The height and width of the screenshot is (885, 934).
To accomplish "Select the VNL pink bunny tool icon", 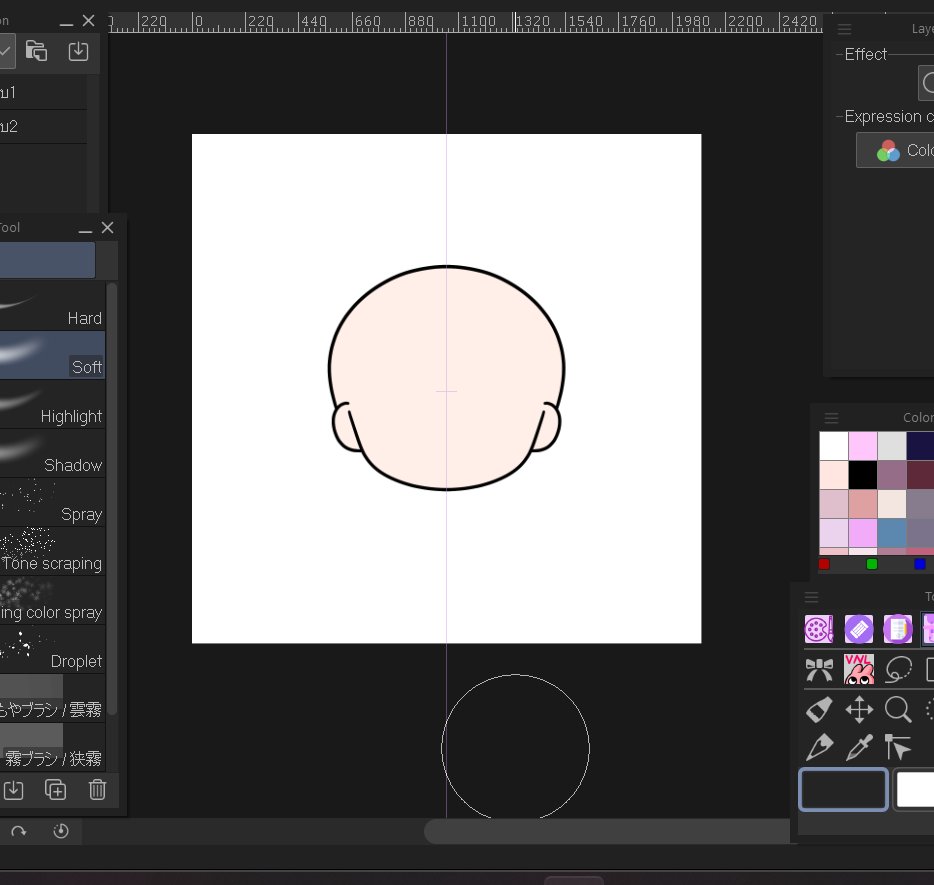I will (858, 669).
